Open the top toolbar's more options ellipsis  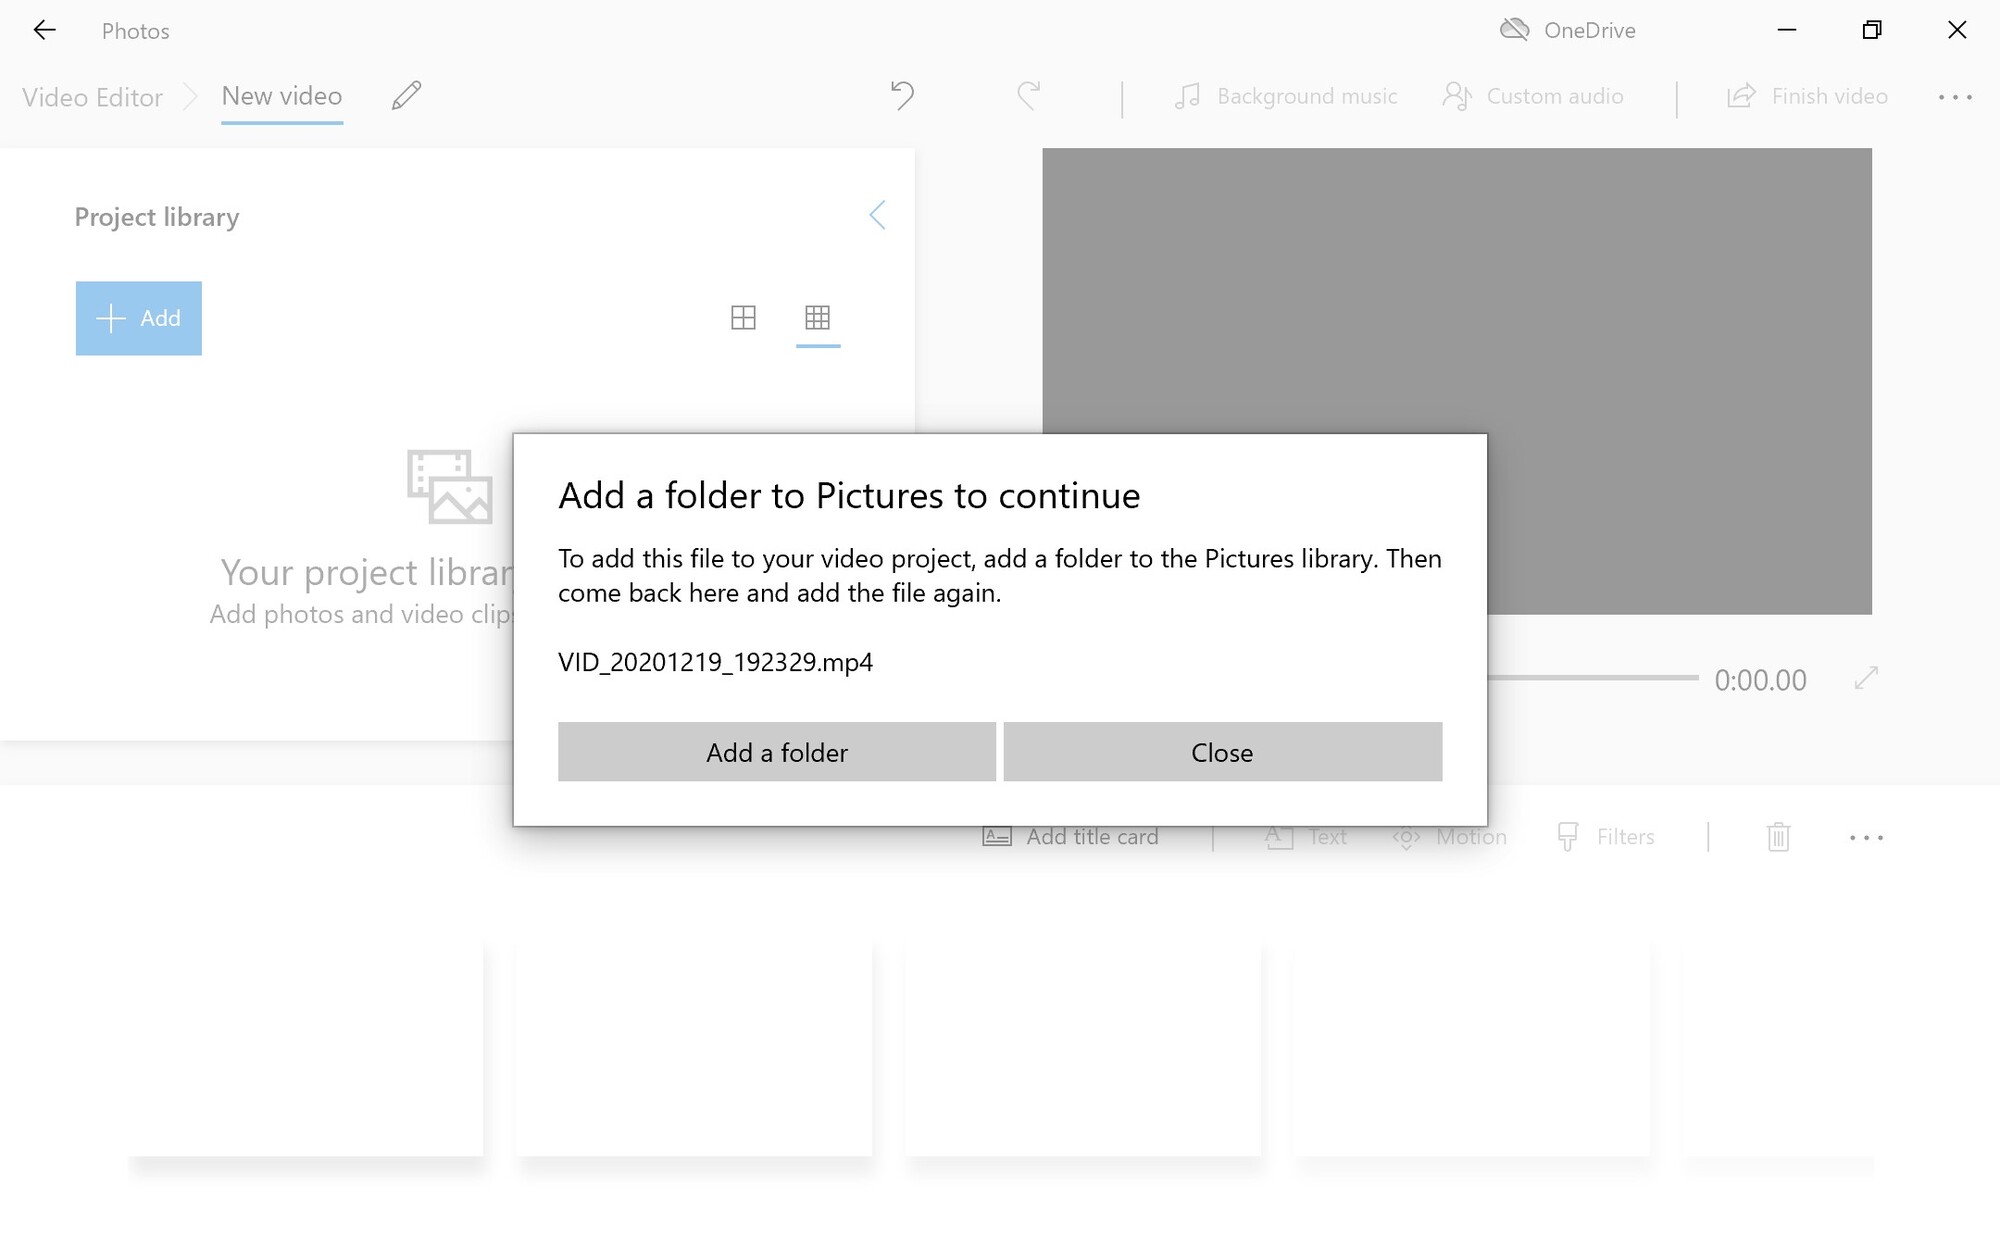point(1955,97)
